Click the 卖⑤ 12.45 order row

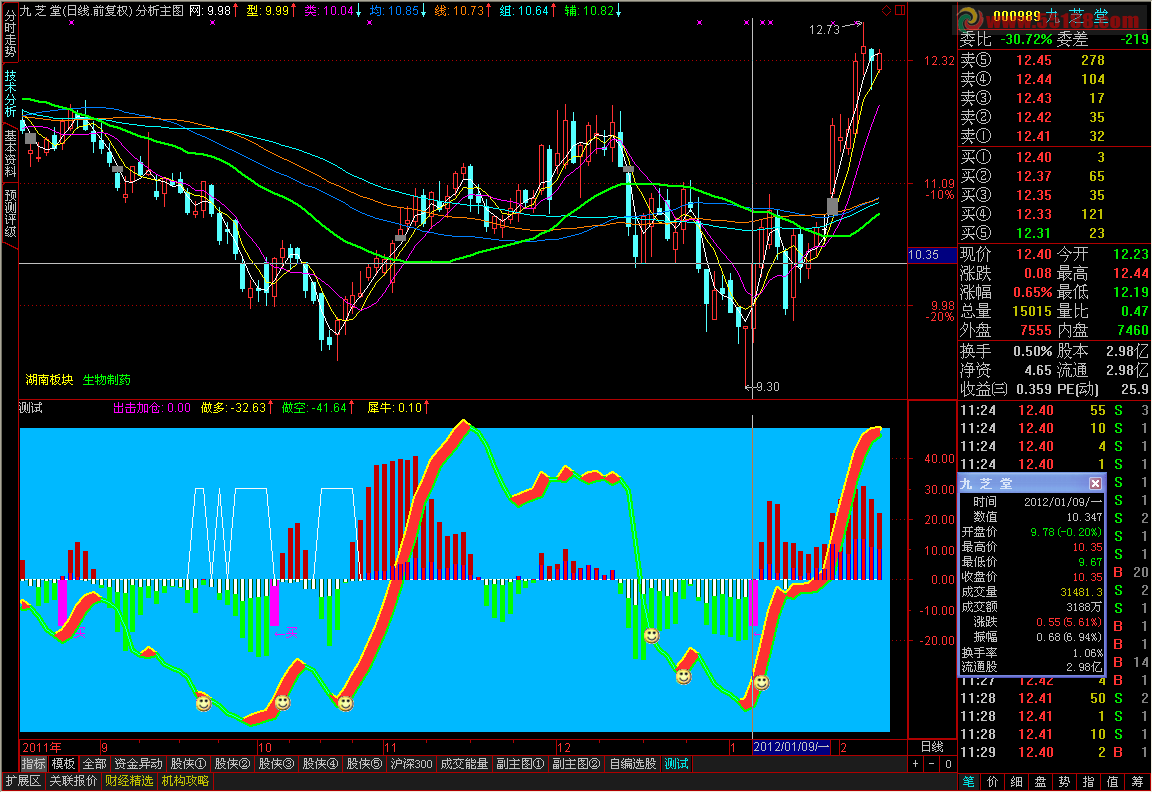pyautogui.click(x=1054, y=60)
